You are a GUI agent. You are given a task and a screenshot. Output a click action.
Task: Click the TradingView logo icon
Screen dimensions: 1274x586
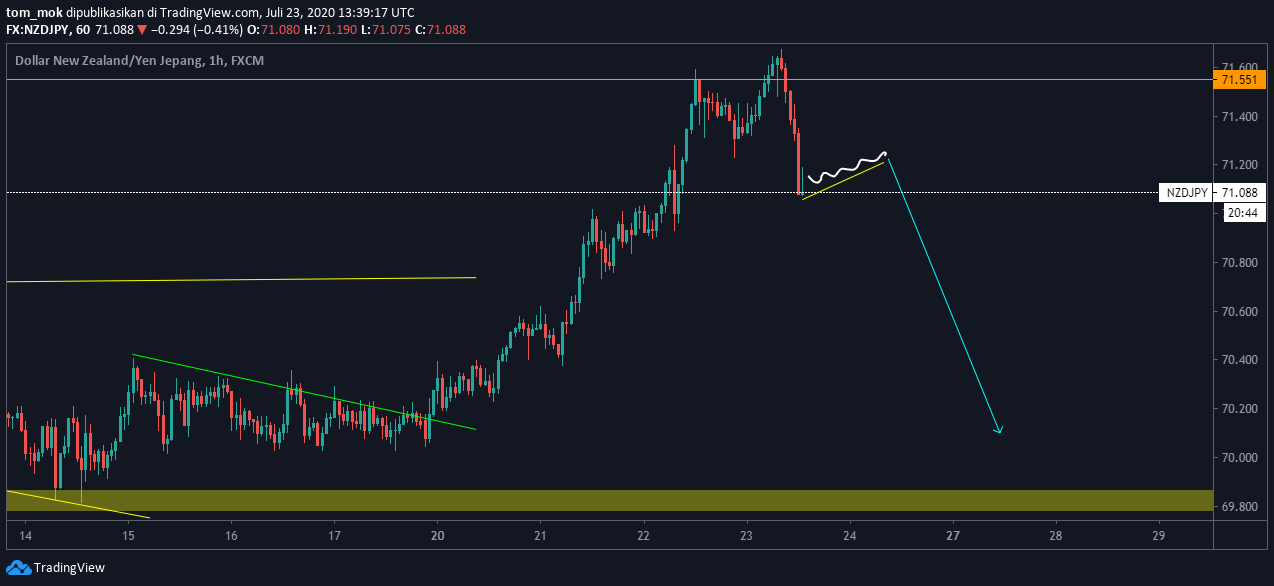18,568
